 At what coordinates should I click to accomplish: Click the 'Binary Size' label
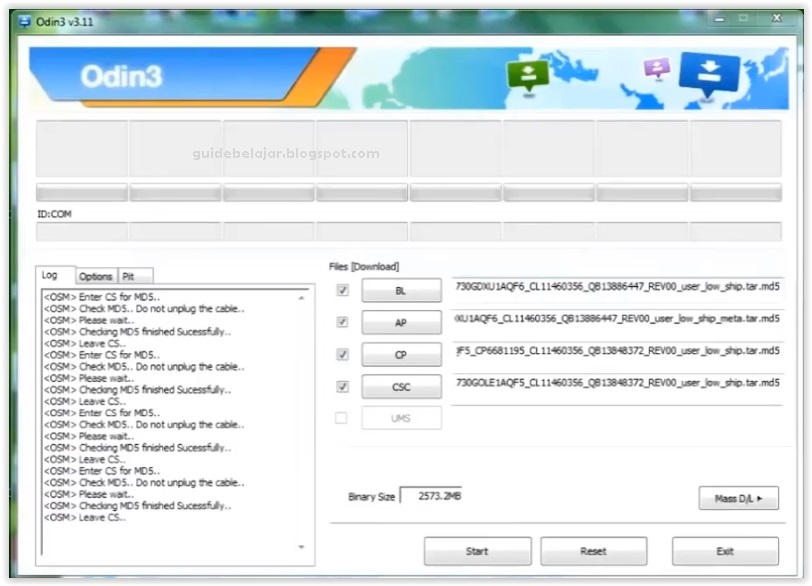[x=371, y=497]
